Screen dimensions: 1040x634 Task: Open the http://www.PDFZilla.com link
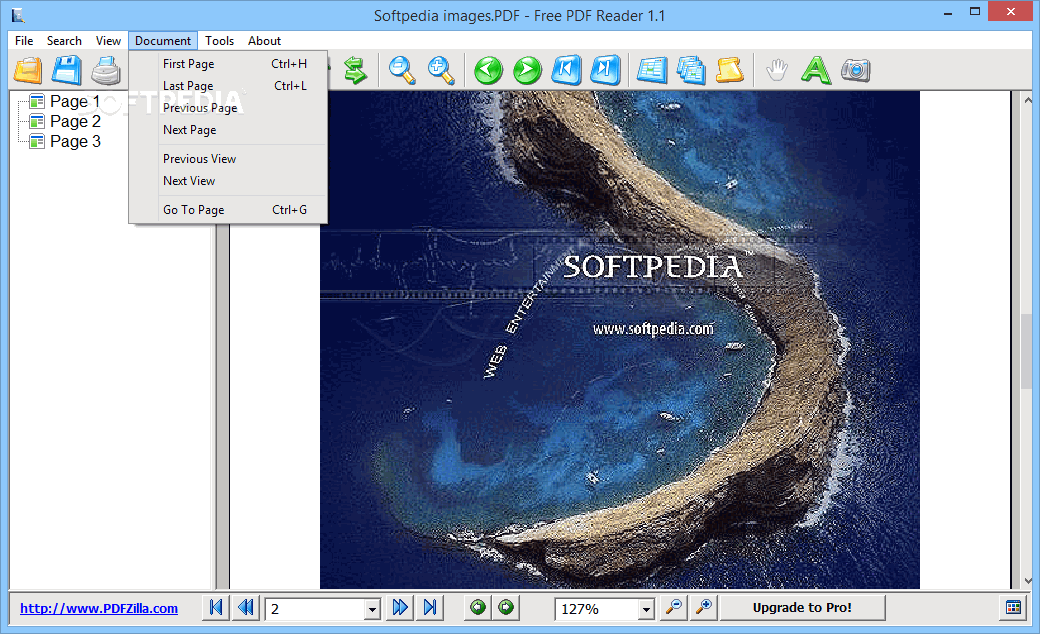(99, 608)
